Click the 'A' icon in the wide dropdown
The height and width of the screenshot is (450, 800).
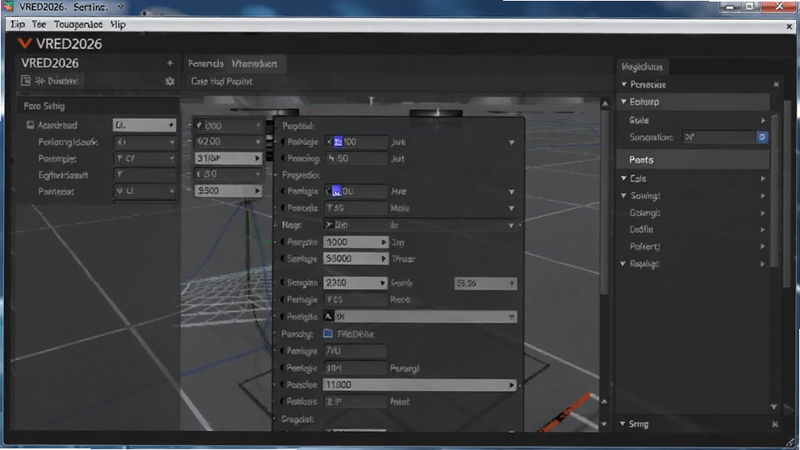pos(329,316)
